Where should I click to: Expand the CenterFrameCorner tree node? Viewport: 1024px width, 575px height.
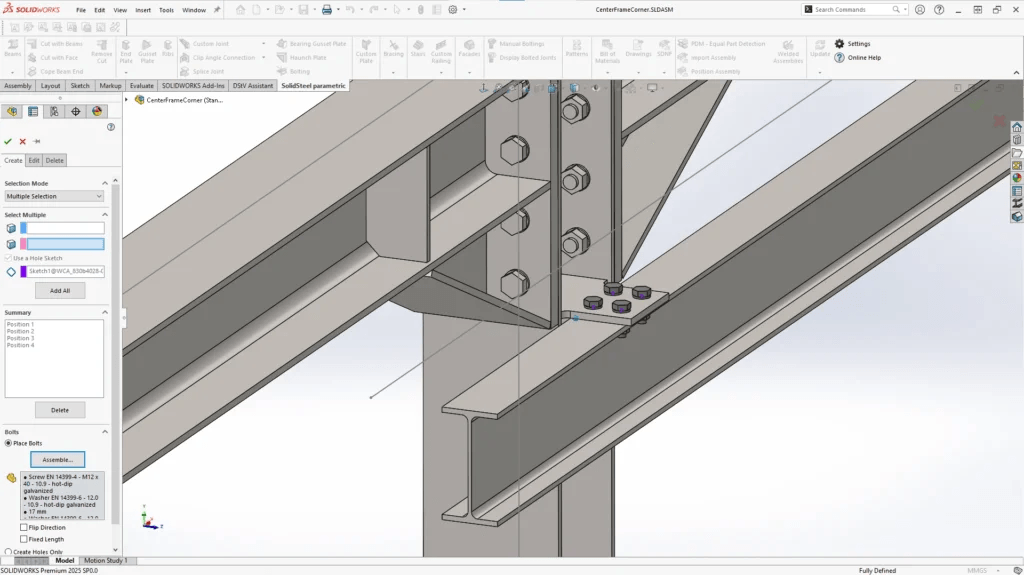click(x=128, y=100)
